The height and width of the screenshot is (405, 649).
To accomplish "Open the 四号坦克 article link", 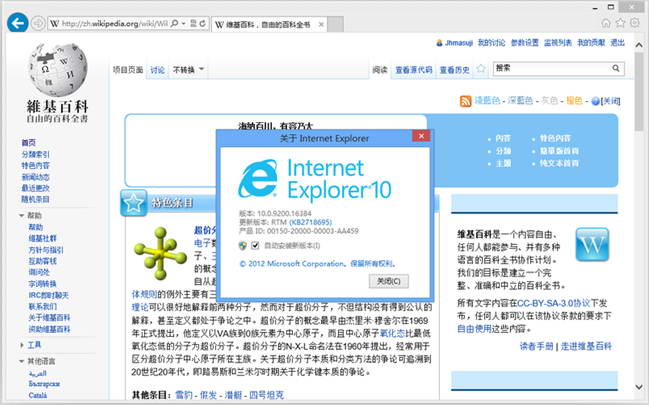I will 266,395.
